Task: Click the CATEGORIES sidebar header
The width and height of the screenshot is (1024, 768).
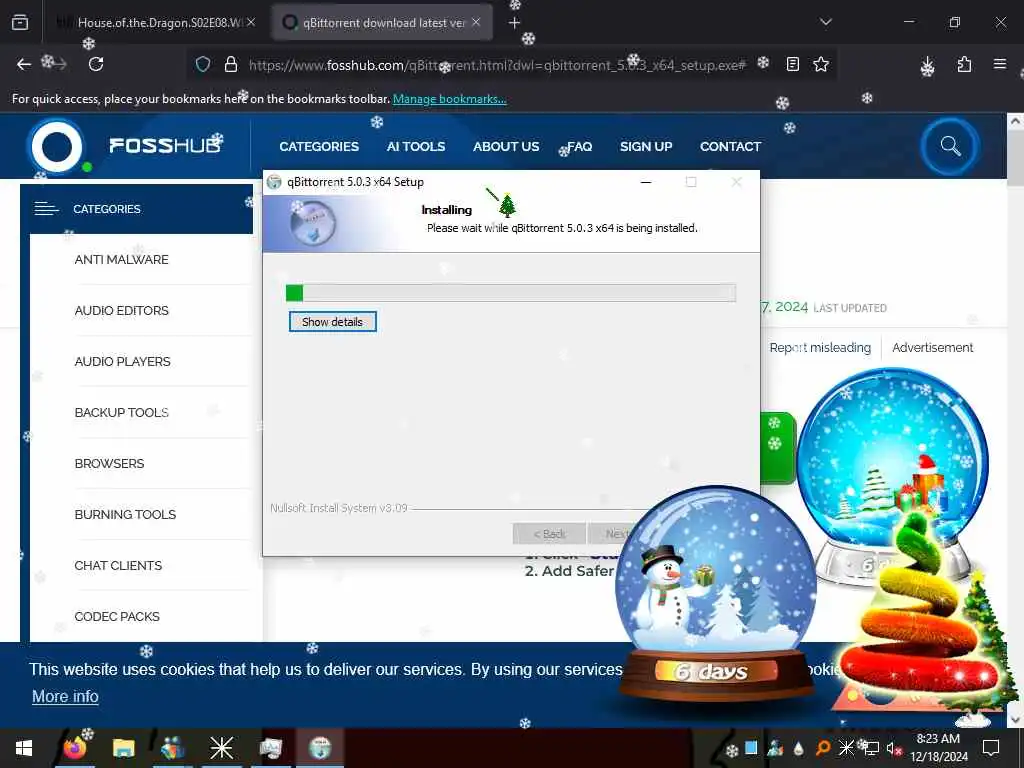Action: coord(136,209)
